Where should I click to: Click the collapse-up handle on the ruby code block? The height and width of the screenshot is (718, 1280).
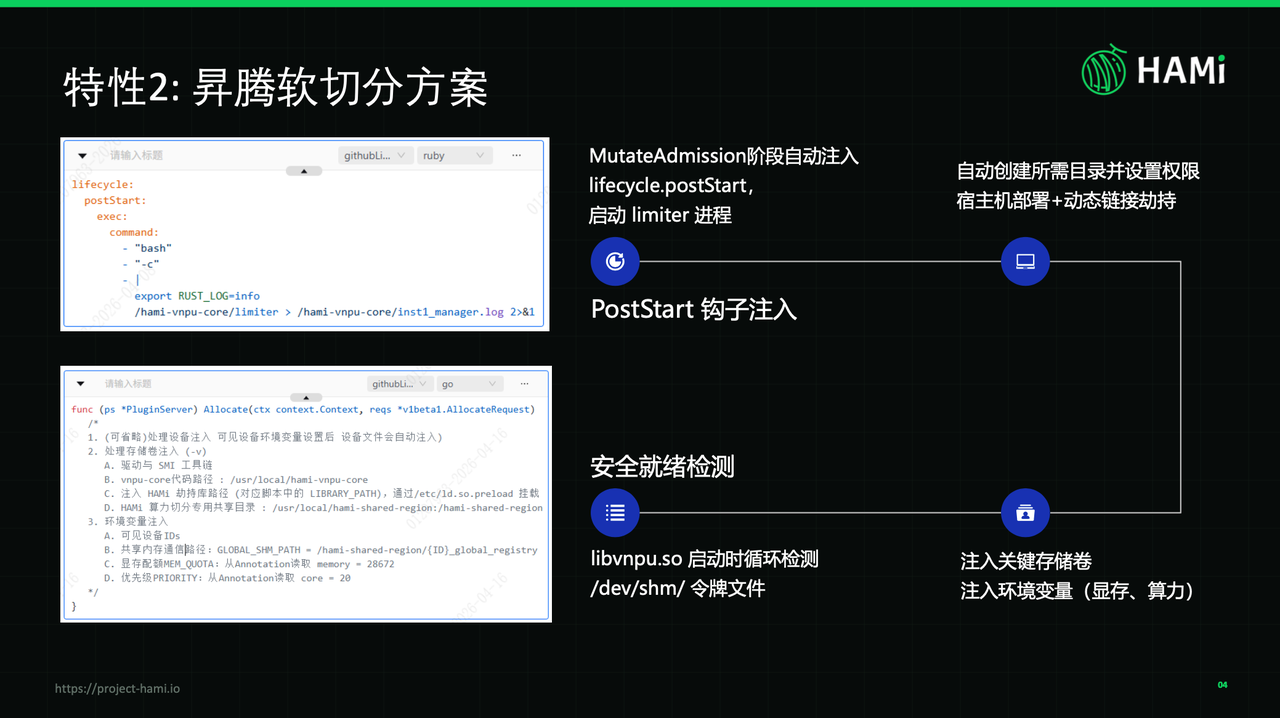point(304,171)
